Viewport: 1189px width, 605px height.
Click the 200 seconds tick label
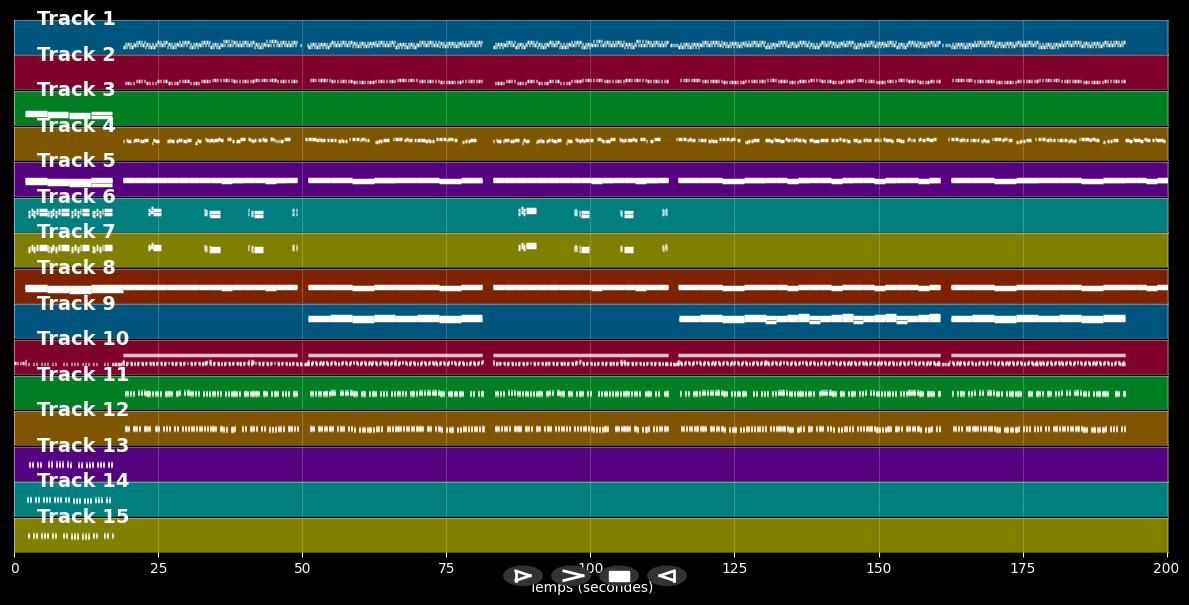[1167, 569]
